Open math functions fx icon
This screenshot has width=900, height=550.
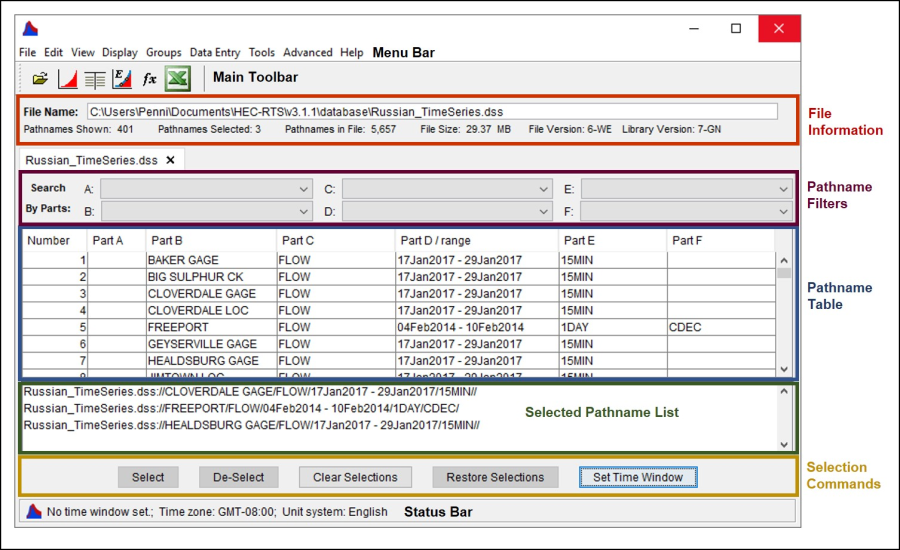[149, 79]
